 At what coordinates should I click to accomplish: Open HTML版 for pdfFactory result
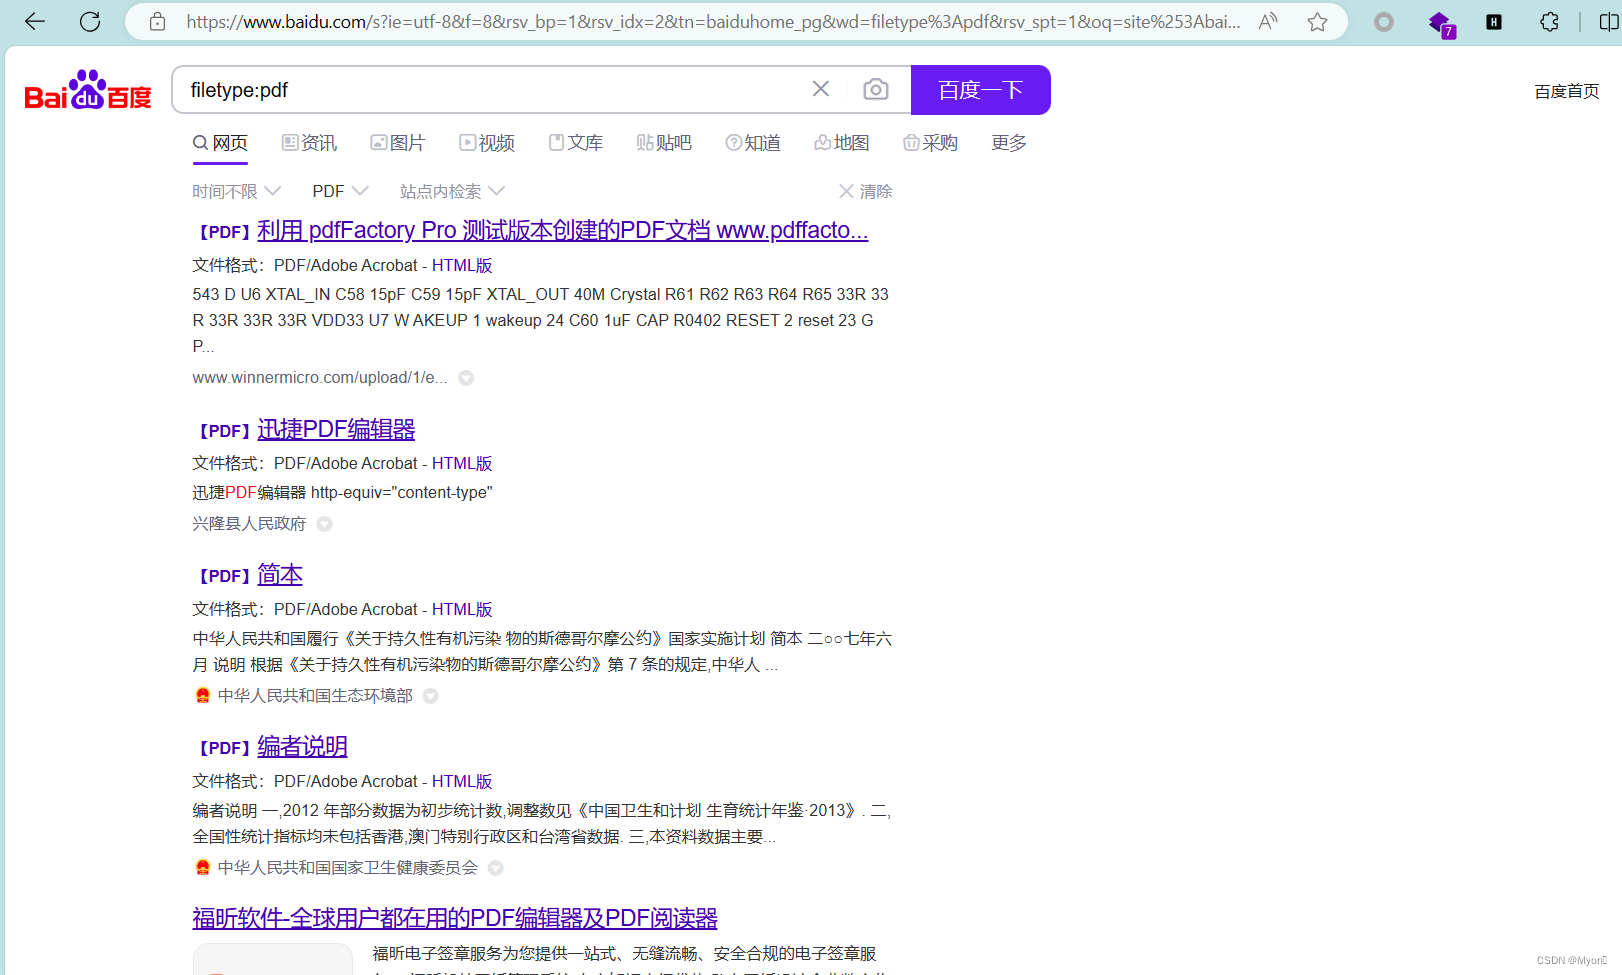pyautogui.click(x=462, y=265)
